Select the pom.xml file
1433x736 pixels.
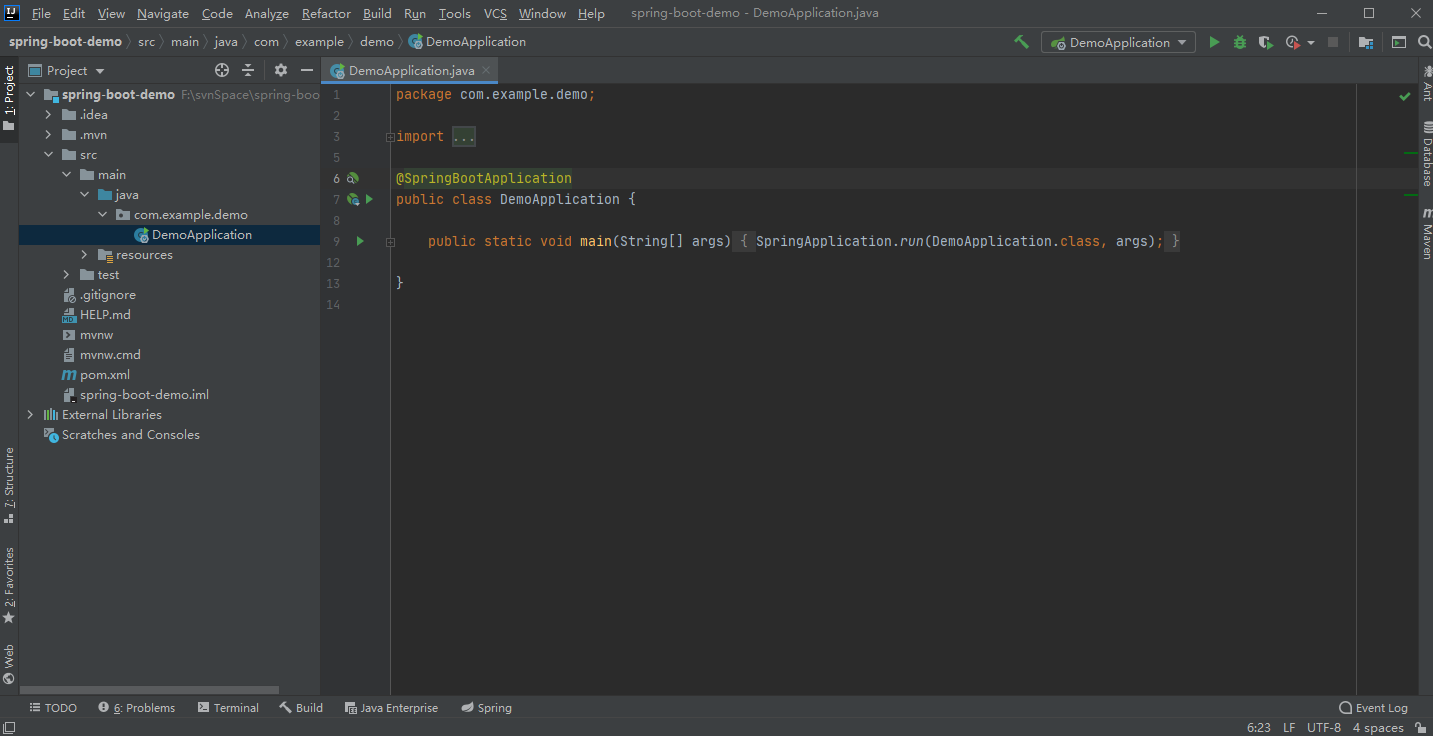[96, 375]
